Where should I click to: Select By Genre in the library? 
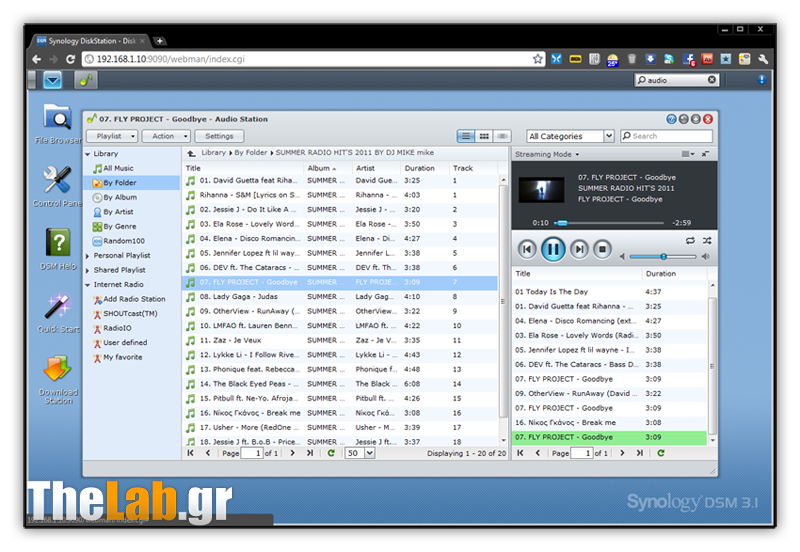point(114,227)
